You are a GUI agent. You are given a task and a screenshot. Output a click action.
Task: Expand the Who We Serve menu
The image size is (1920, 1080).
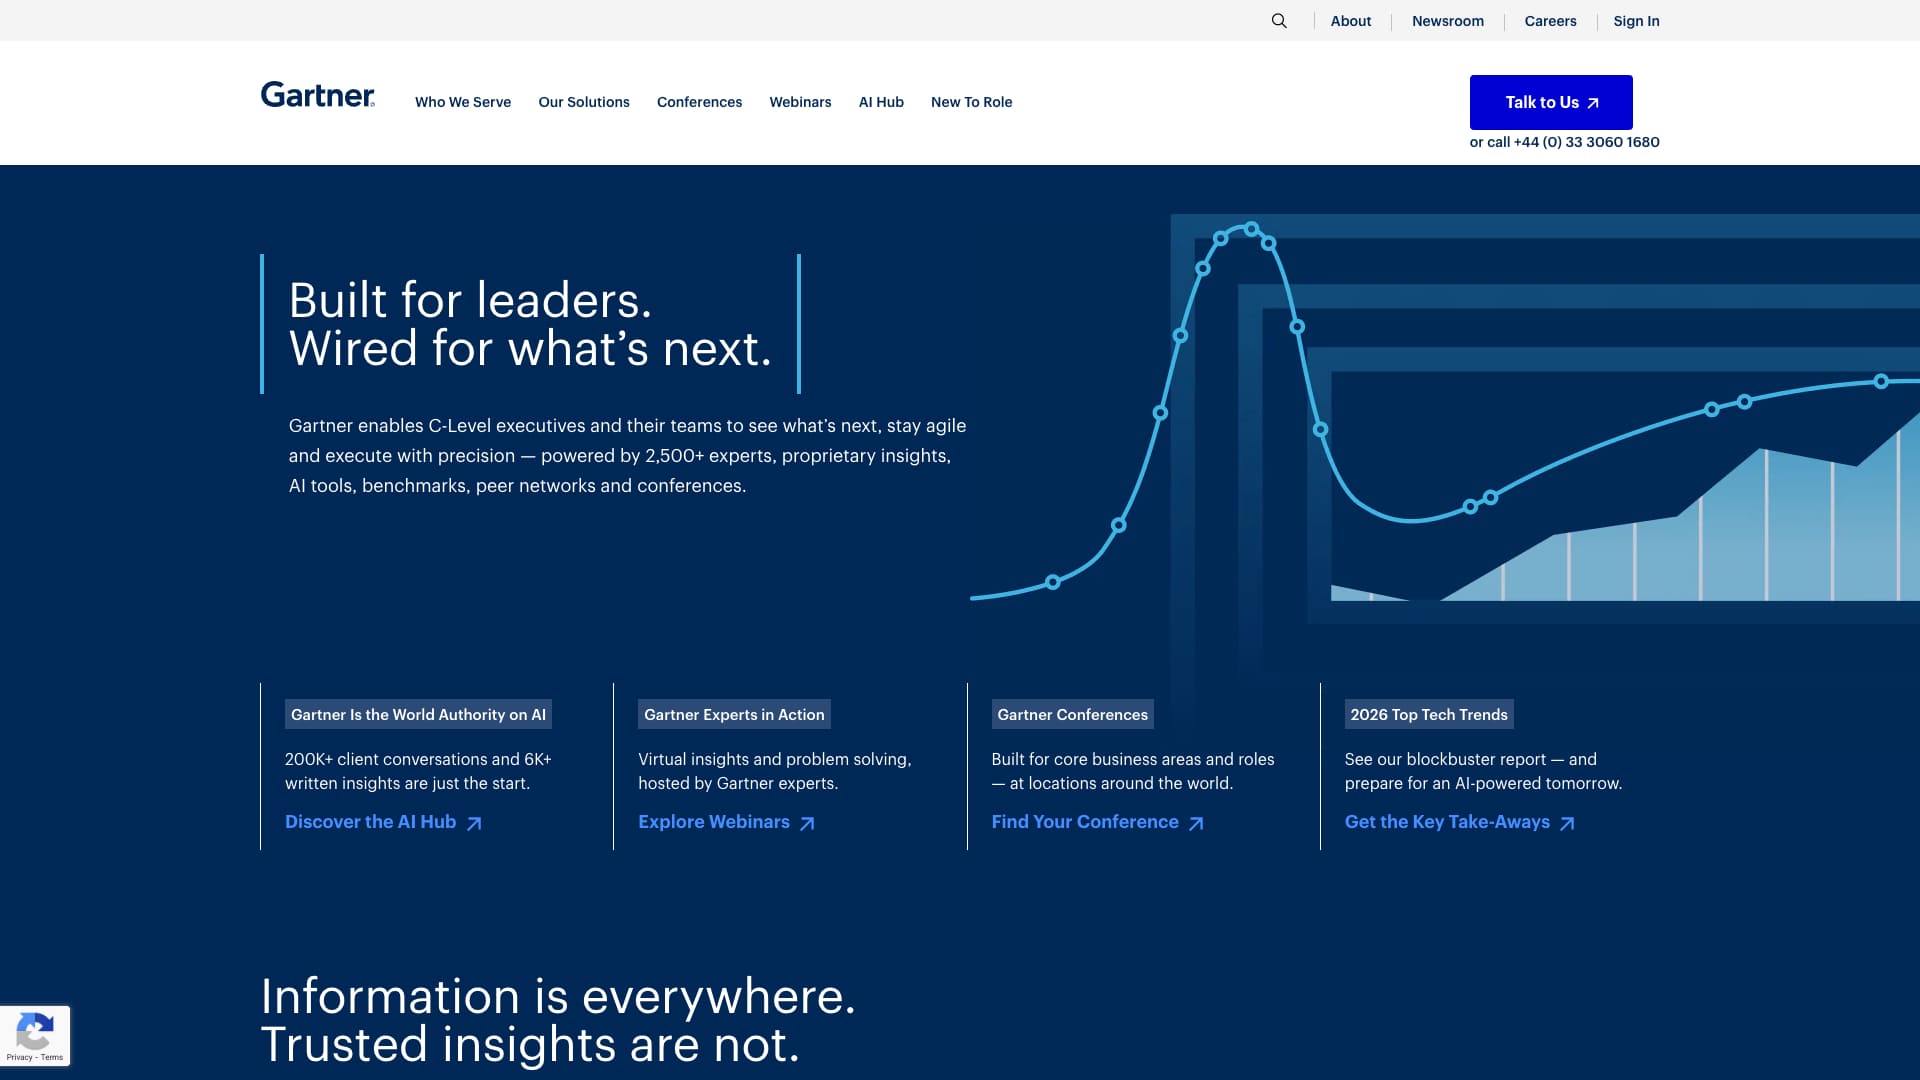tap(463, 102)
